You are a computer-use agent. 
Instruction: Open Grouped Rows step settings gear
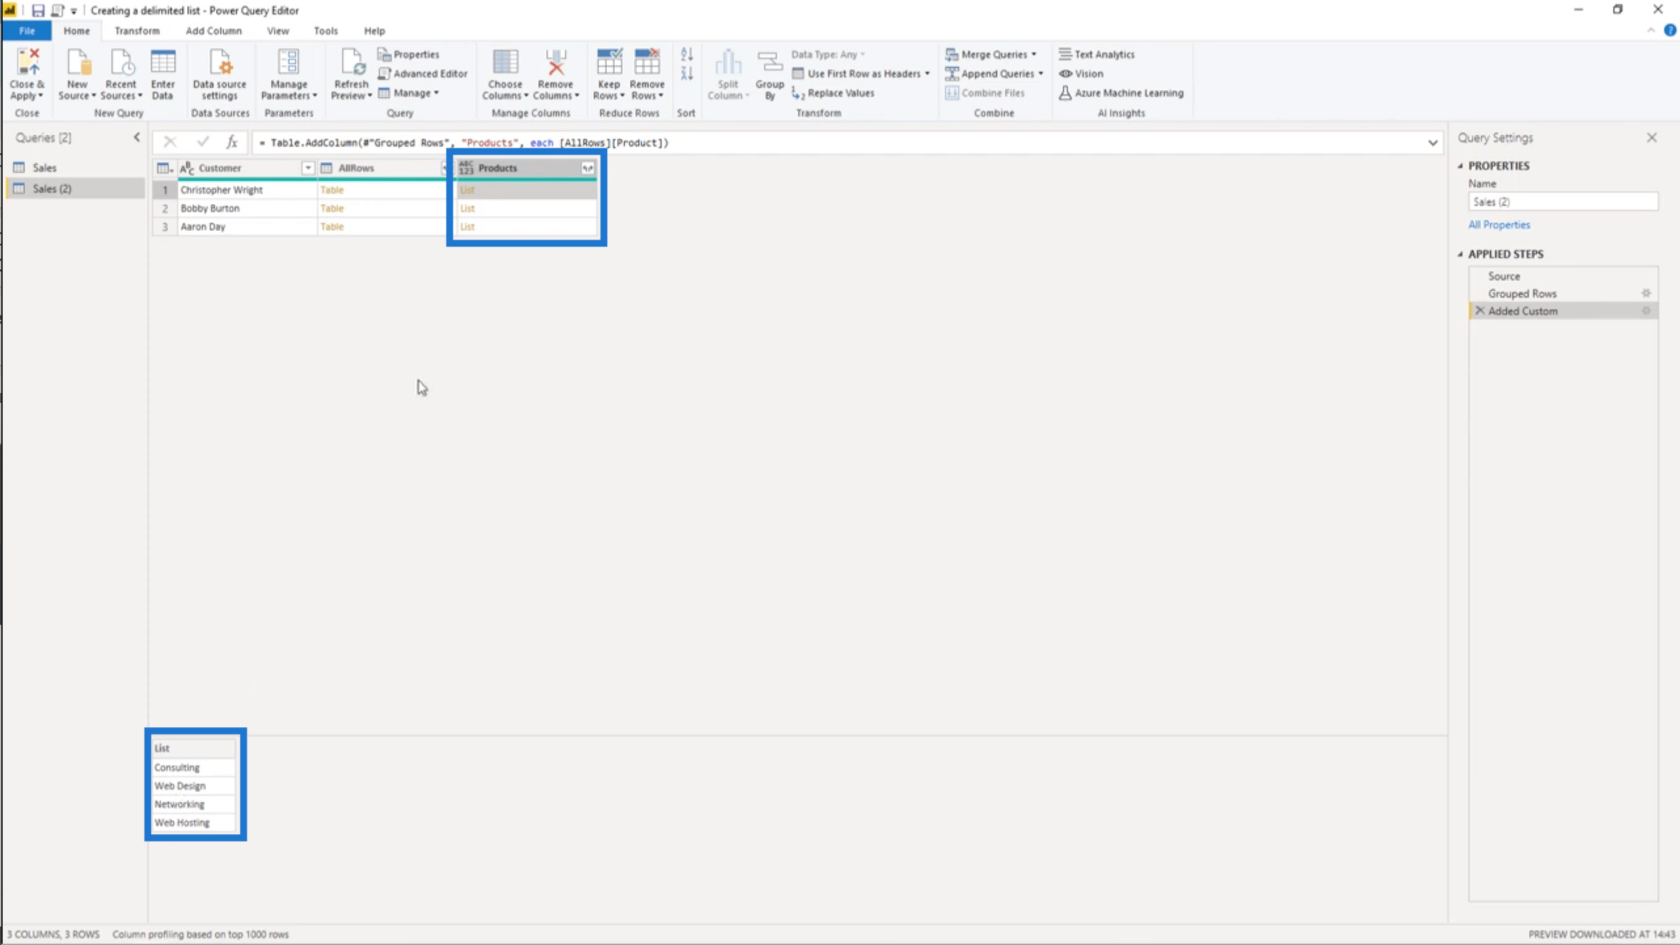[1646, 293]
